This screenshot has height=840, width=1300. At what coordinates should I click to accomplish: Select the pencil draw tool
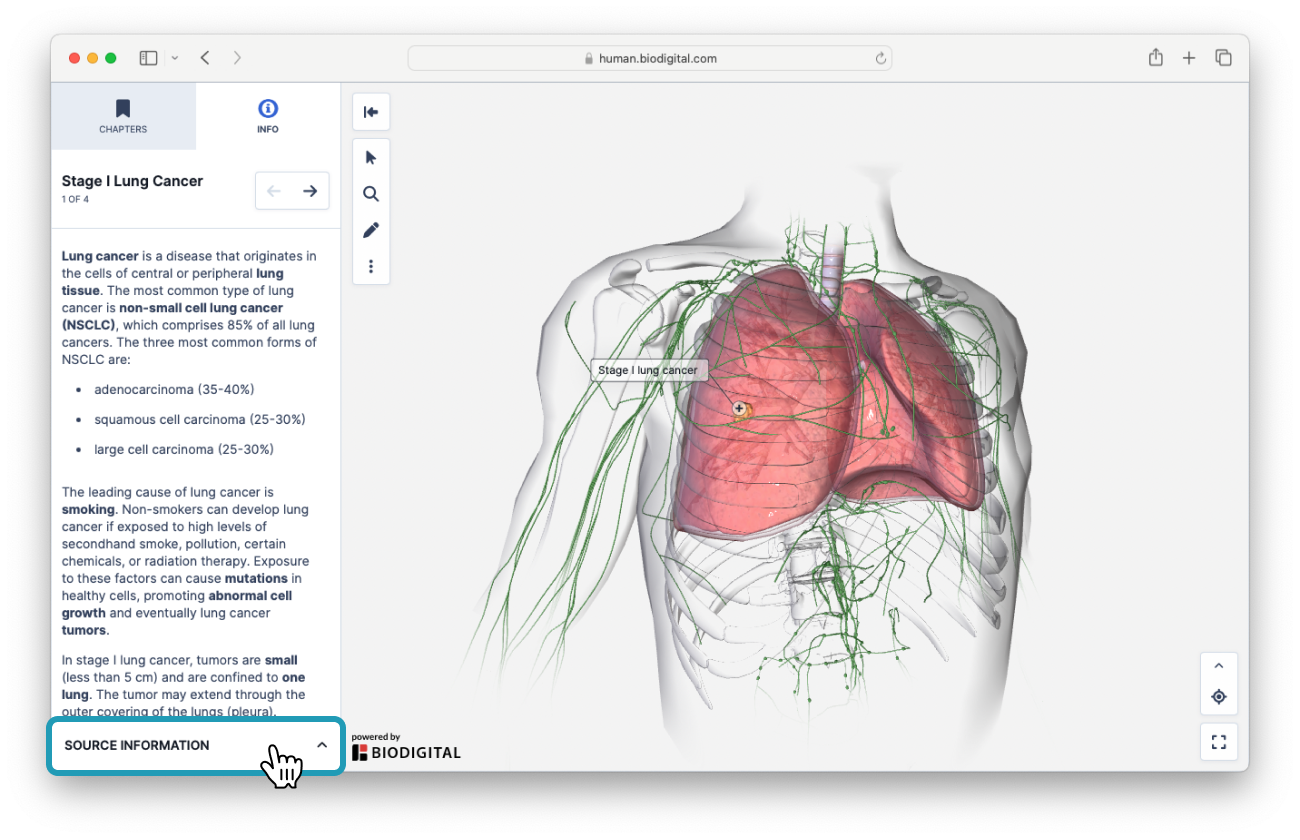tap(371, 230)
